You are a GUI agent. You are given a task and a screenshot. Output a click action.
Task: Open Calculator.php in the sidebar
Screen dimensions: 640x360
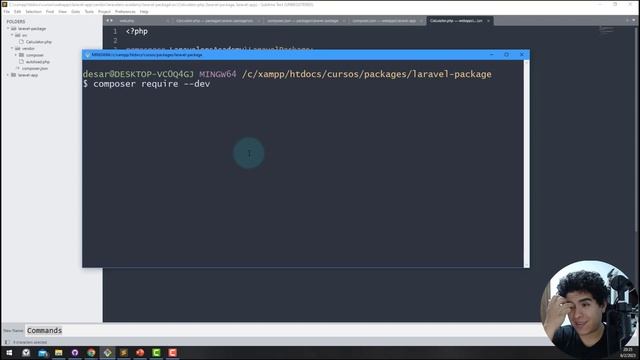(x=38, y=42)
